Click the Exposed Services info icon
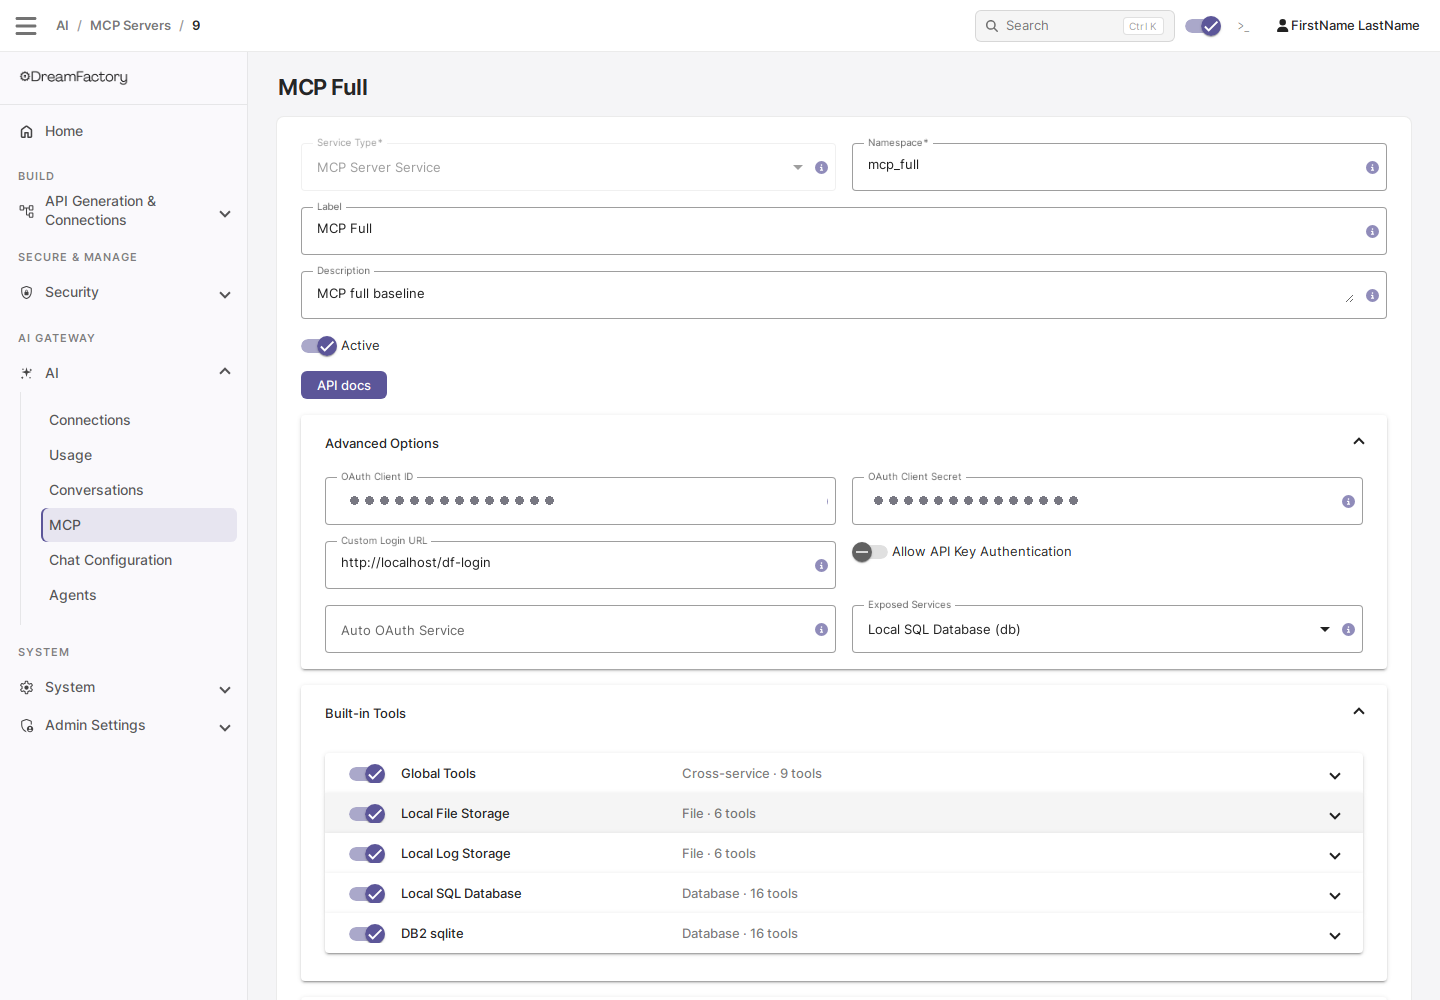The height and width of the screenshot is (1000, 1440). coord(1348,630)
